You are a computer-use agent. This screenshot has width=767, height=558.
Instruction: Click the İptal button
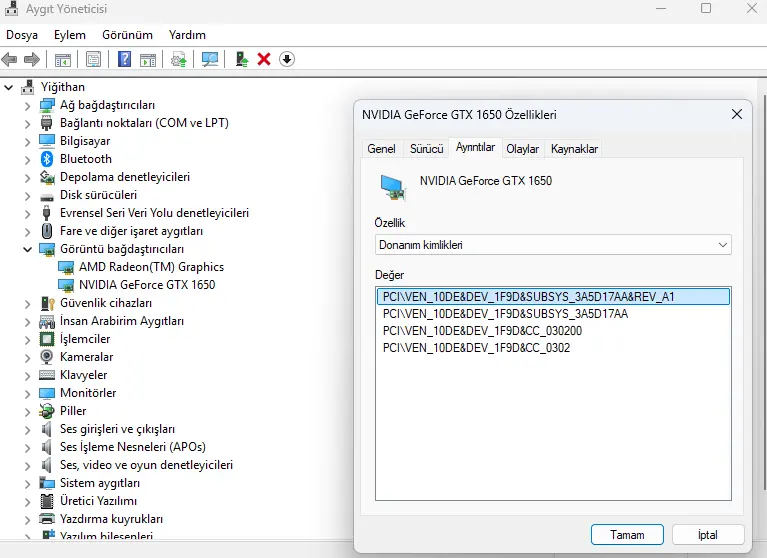(x=708, y=535)
